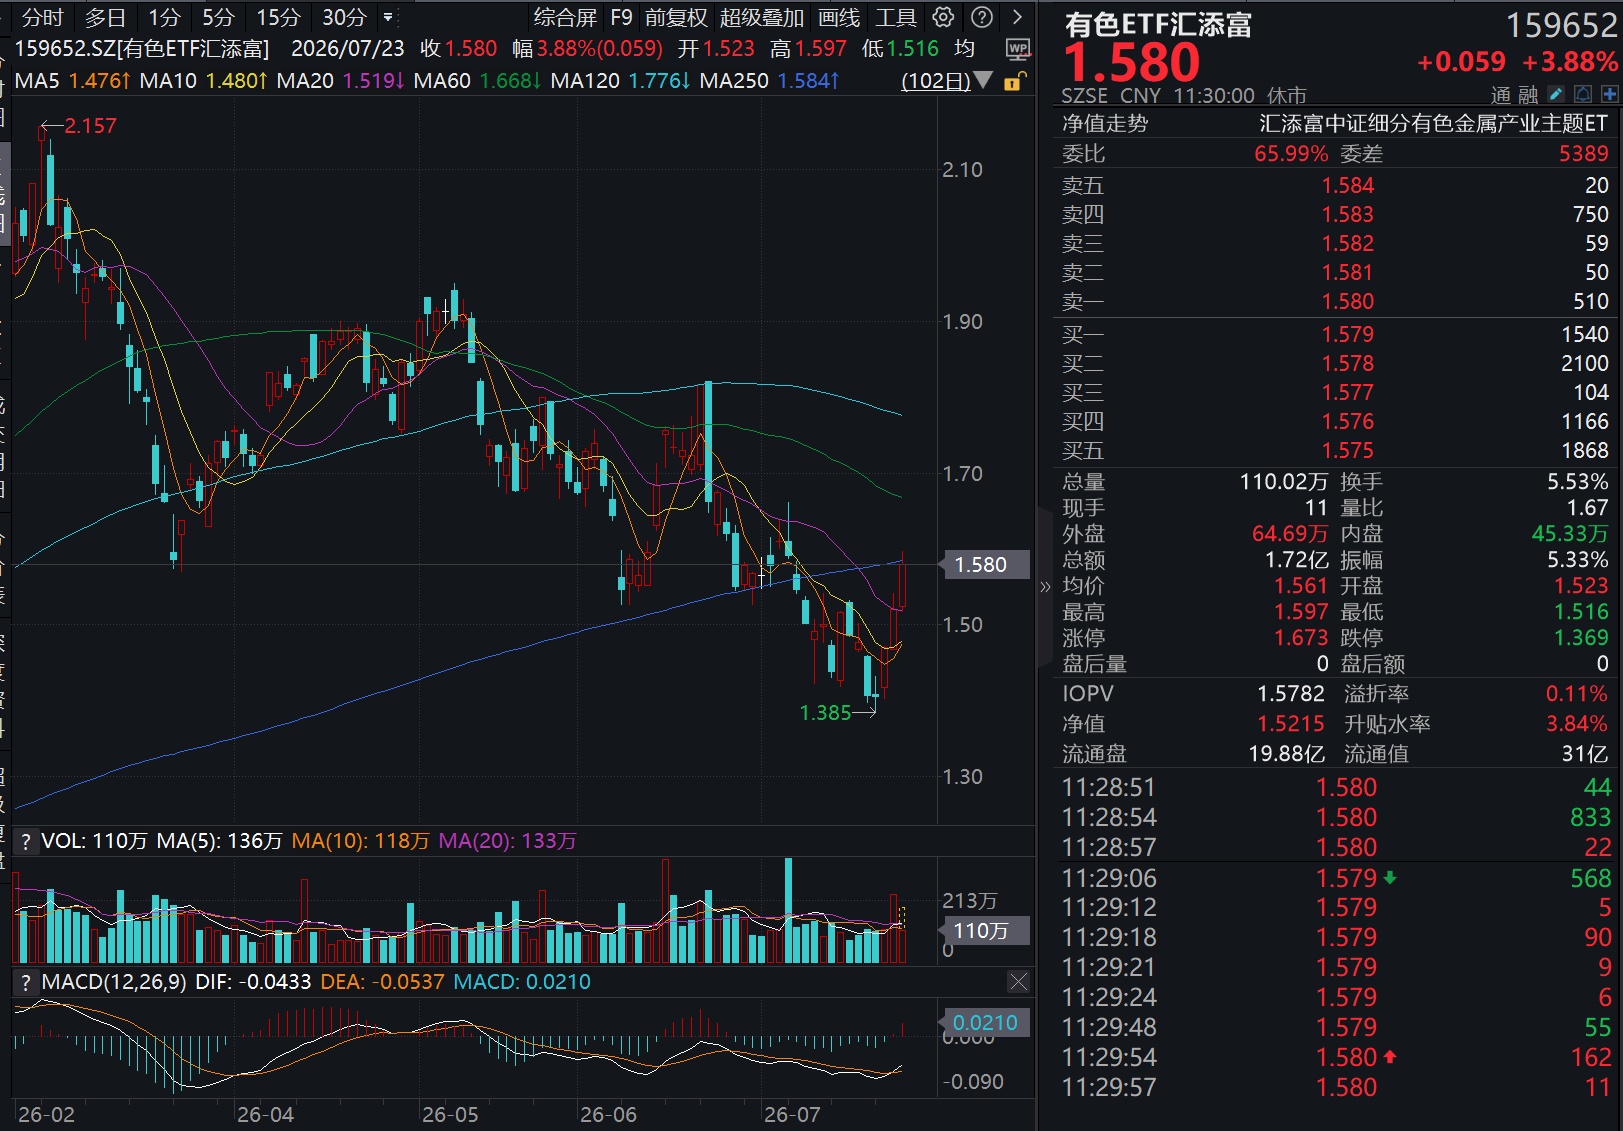Viewport: 1623px width, 1131px height.
Task: Click the price alert bell icon
Action: [x=1583, y=94]
